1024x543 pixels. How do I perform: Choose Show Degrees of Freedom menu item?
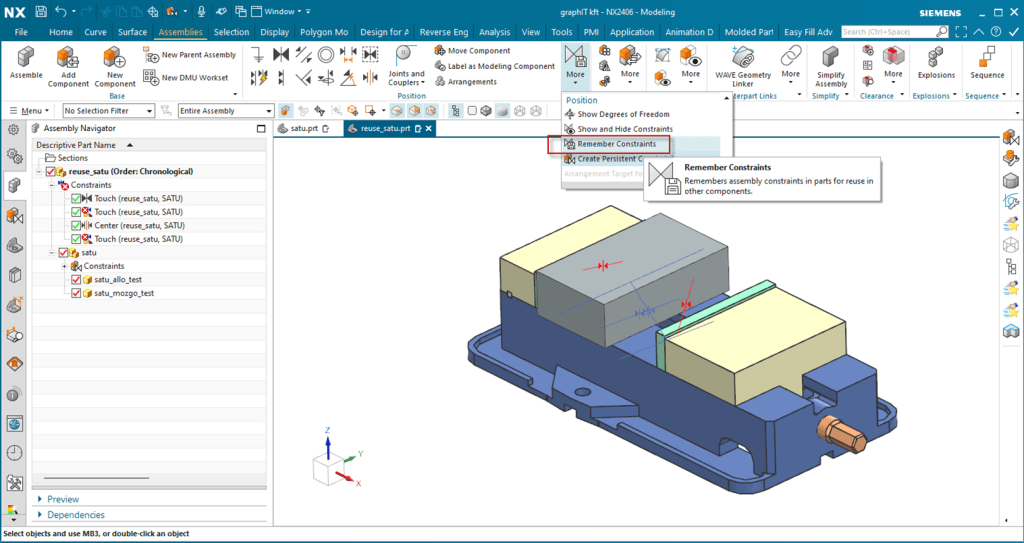point(624,114)
